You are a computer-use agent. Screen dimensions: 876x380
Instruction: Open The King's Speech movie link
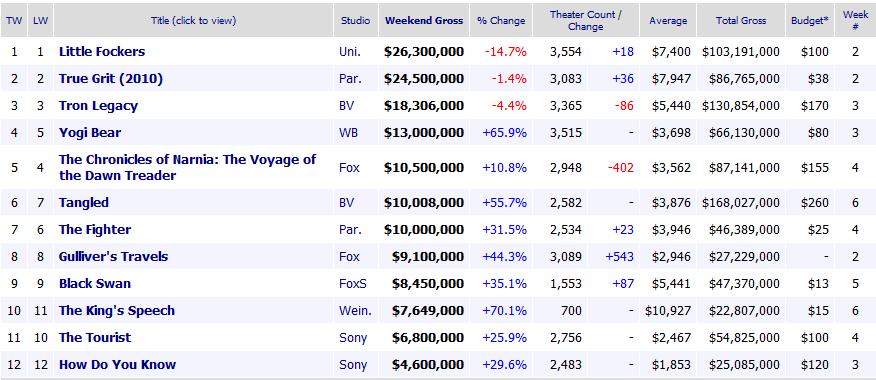(117, 310)
